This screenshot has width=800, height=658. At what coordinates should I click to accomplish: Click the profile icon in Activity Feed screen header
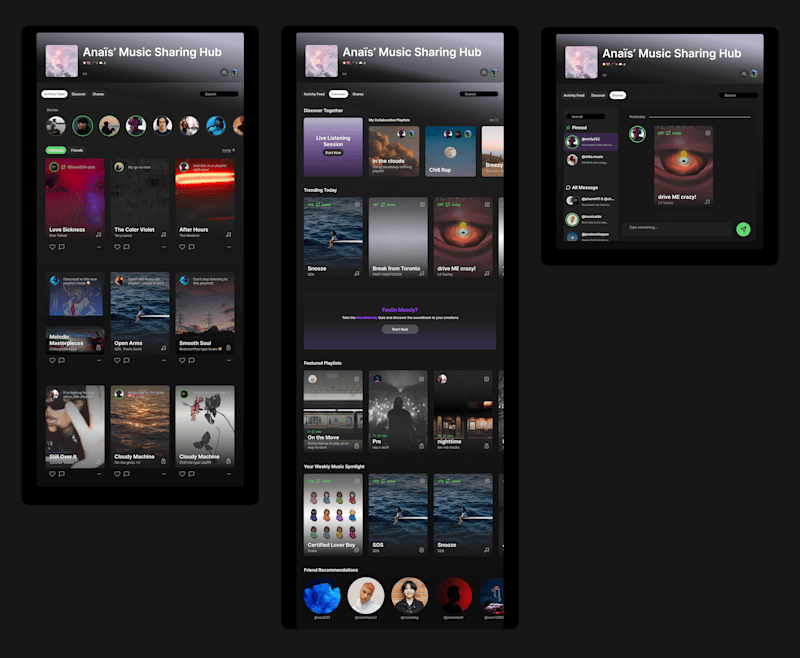point(224,72)
